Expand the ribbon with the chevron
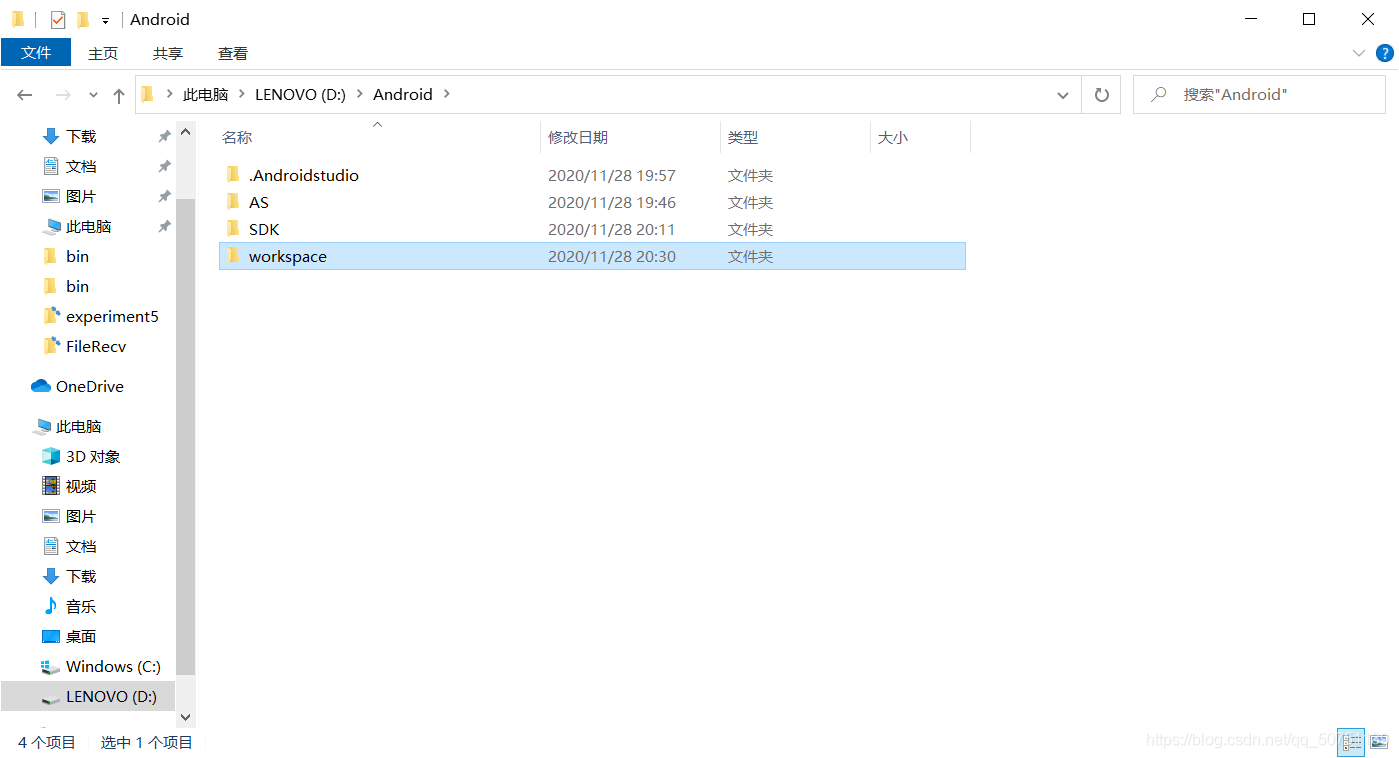 pyautogui.click(x=1359, y=53)
